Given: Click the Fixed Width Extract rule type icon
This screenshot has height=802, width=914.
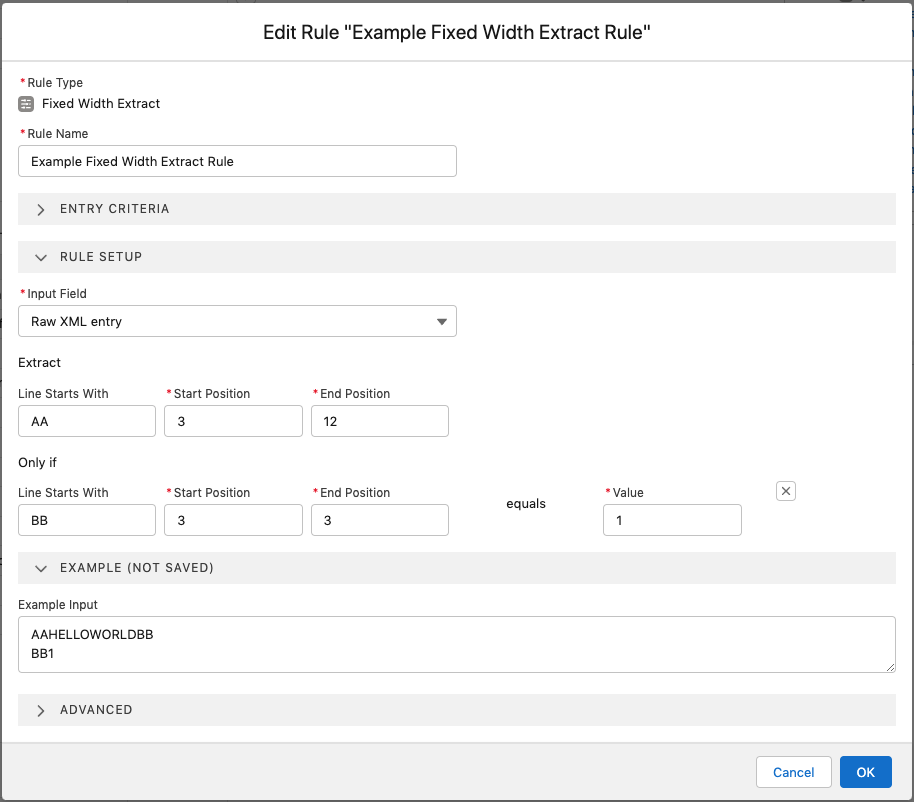Looking at the screenshot, I should (x=25, y=103).
